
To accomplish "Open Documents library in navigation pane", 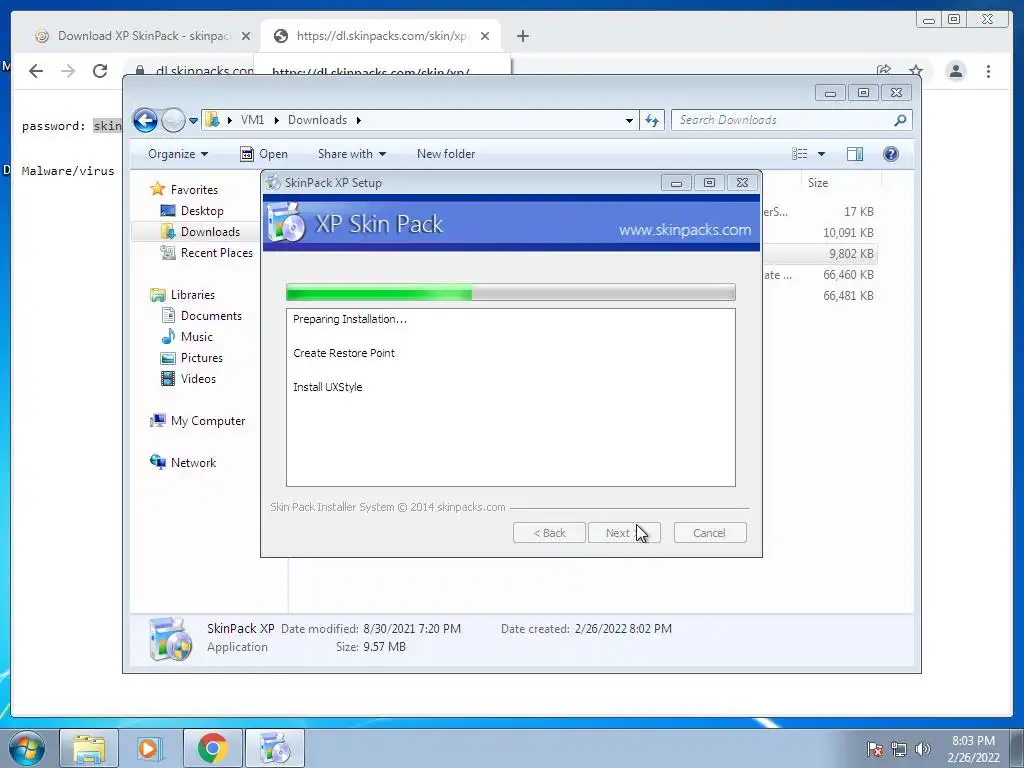I will coord(201,315).
